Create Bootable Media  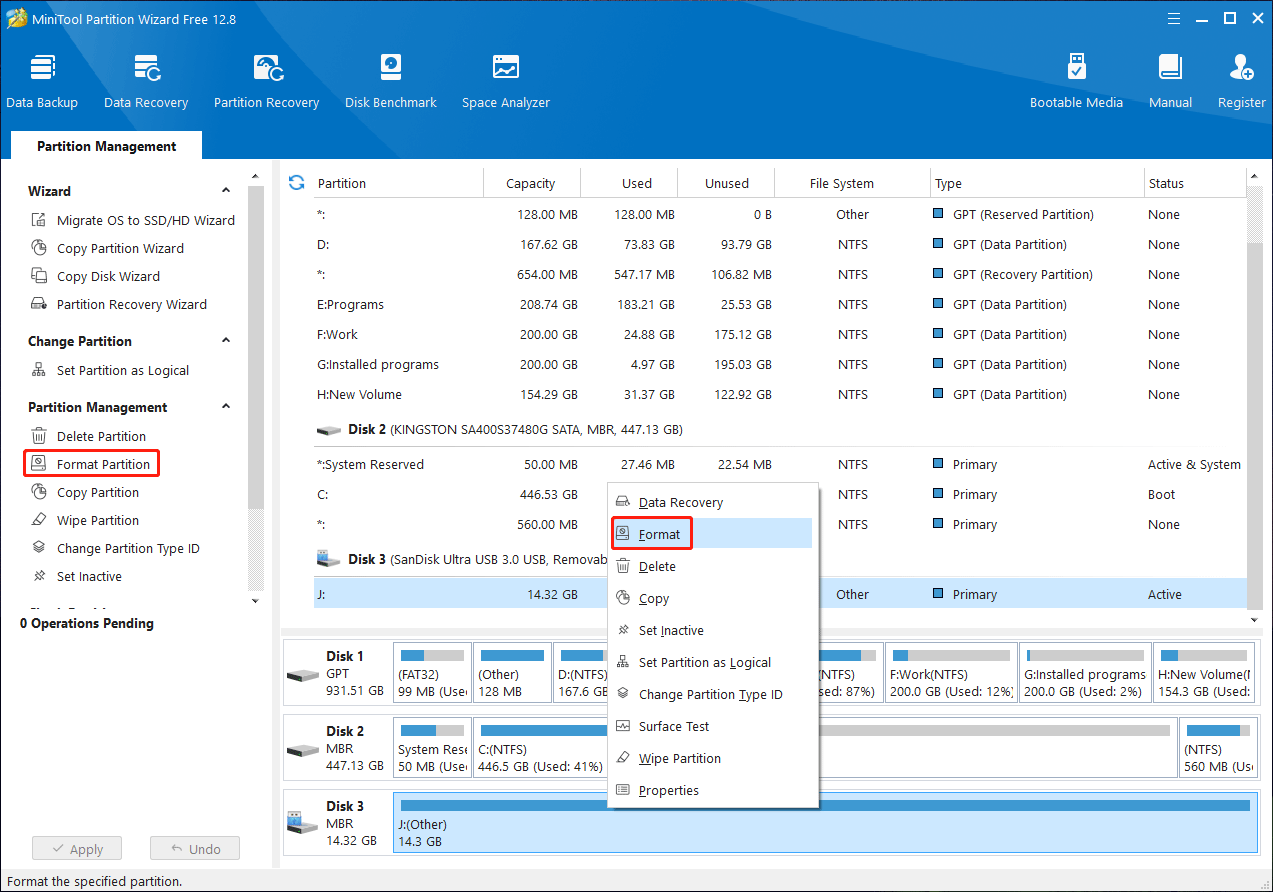[x=1076, y=81]
